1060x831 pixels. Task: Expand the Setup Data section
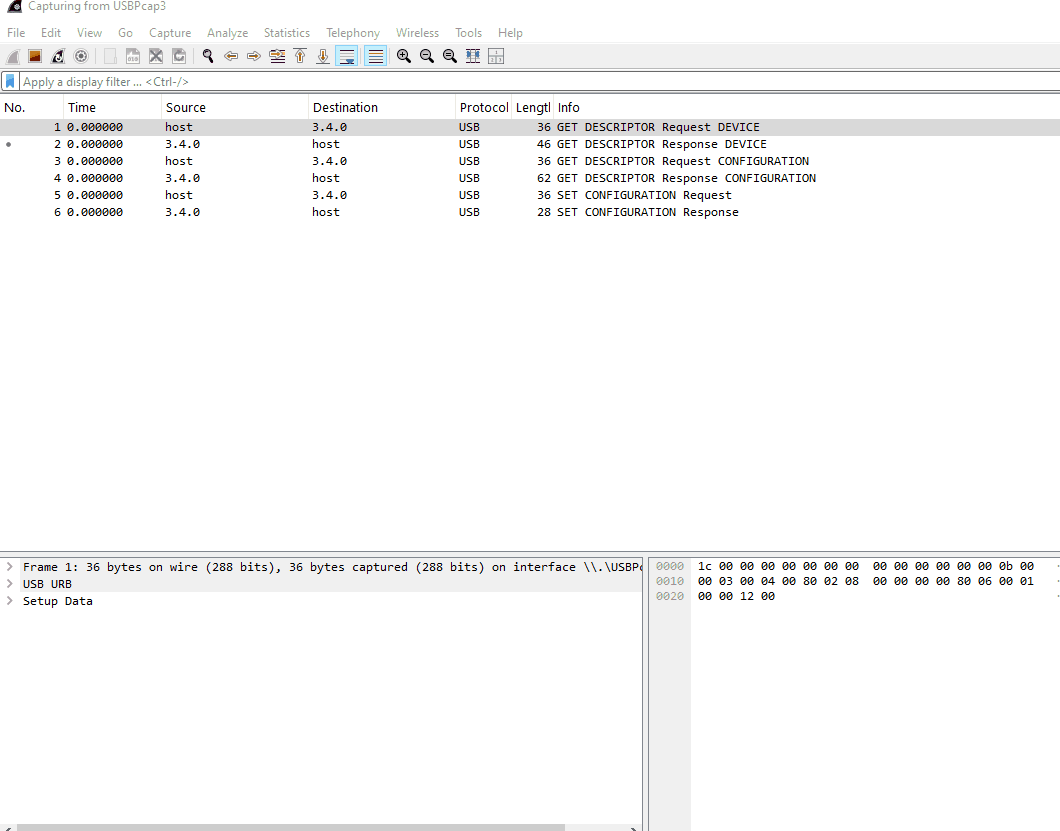tap(9, 600)
